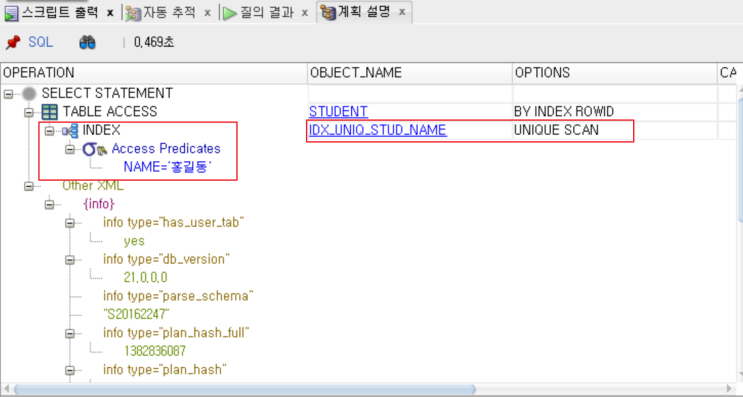Click the 스크립트 출력 tab icon
Image resolution: width=743 pixels, height=397 pixels.
point(11,13)
